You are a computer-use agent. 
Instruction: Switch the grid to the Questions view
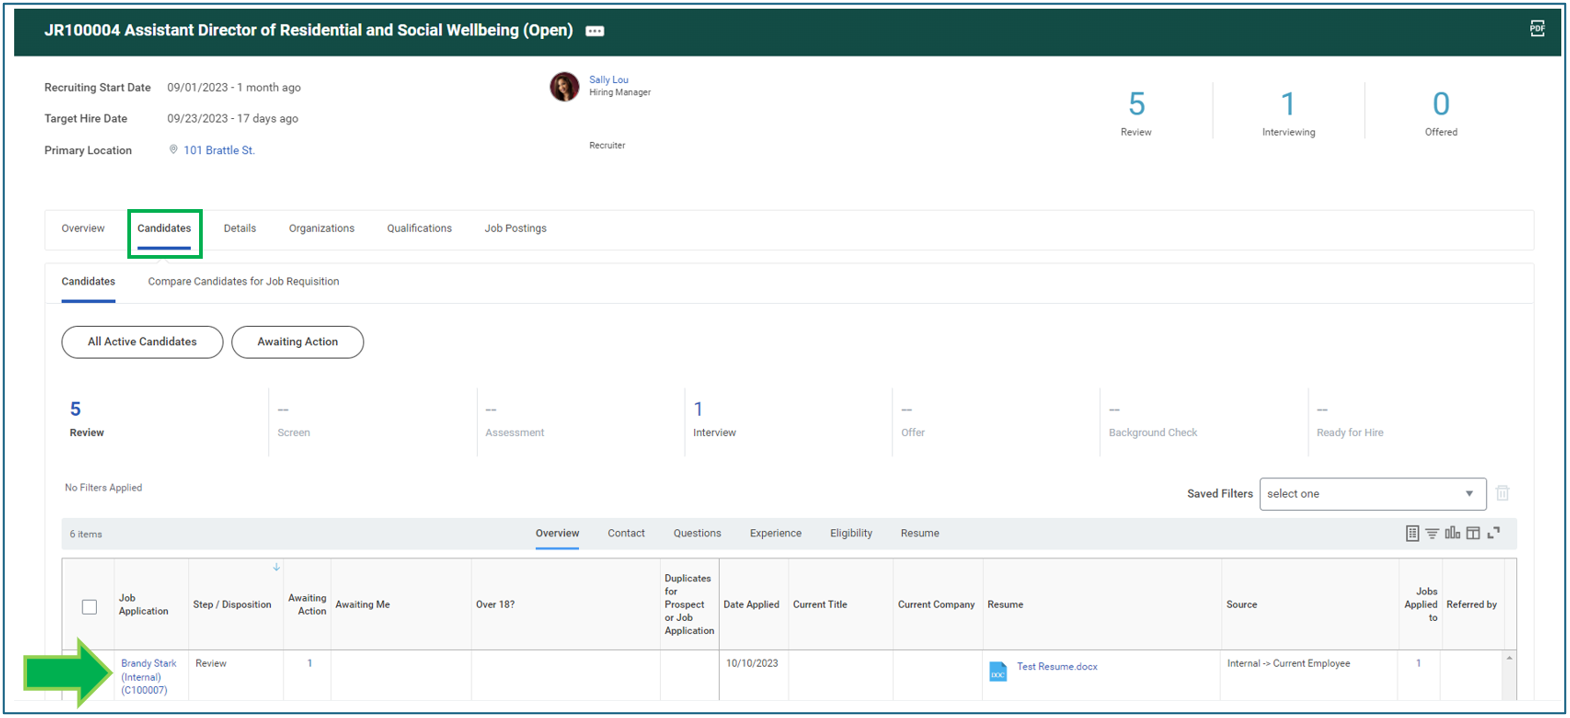coord(697,534)
